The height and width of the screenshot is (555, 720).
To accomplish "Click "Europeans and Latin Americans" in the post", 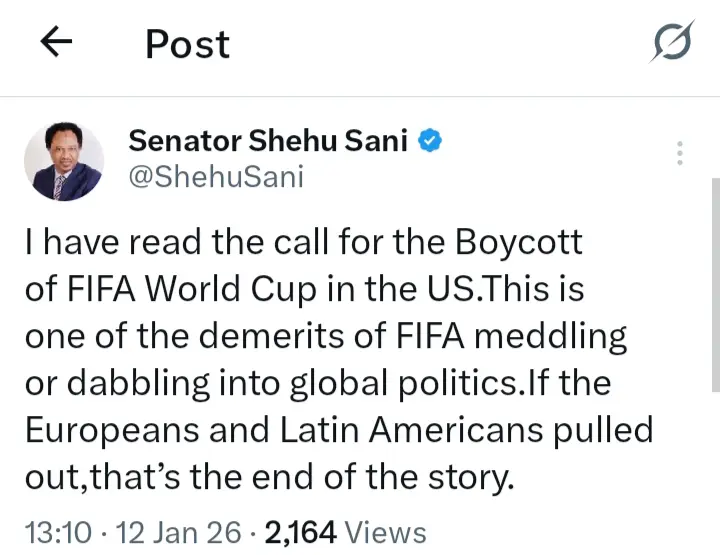I will tap(282, 431).
